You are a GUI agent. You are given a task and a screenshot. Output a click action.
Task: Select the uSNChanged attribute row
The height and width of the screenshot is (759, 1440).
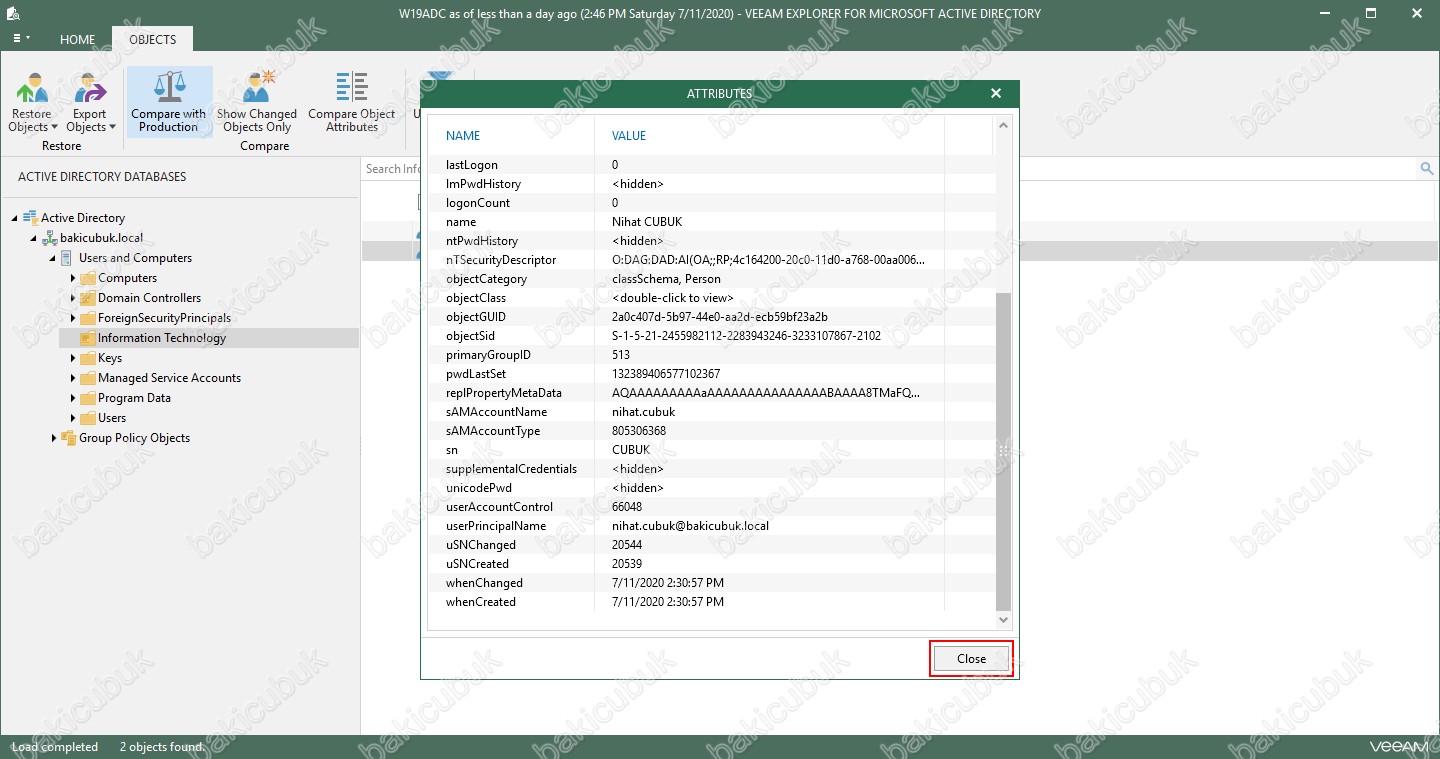click(712, 545)
